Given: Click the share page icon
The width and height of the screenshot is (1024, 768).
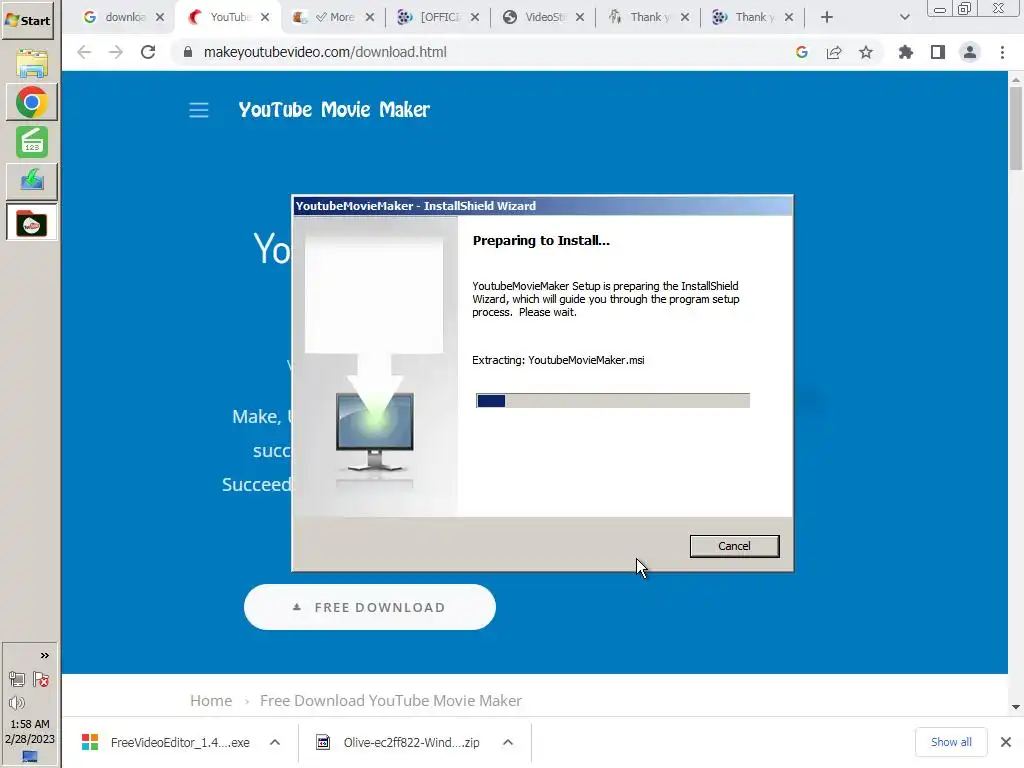Looking at the screenshot, I should (834, 52).
